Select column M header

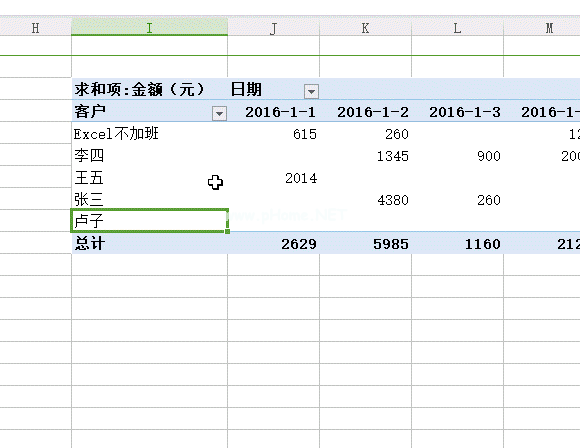click(x=542, y=28)
